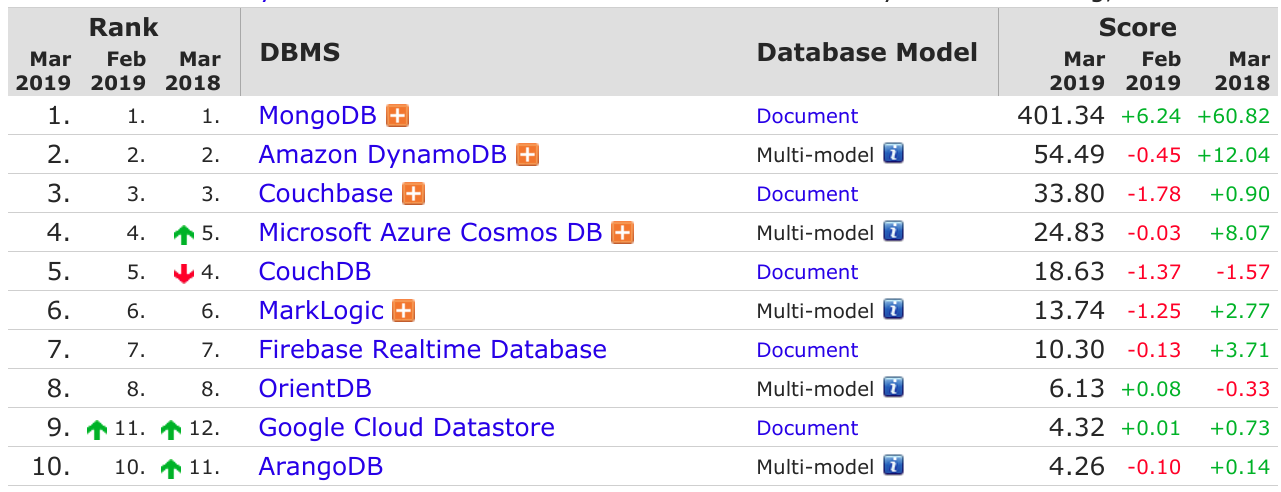Click Document model link in Couchbase row
Viewport: 1281px width, 492px height.
(807, 194)
